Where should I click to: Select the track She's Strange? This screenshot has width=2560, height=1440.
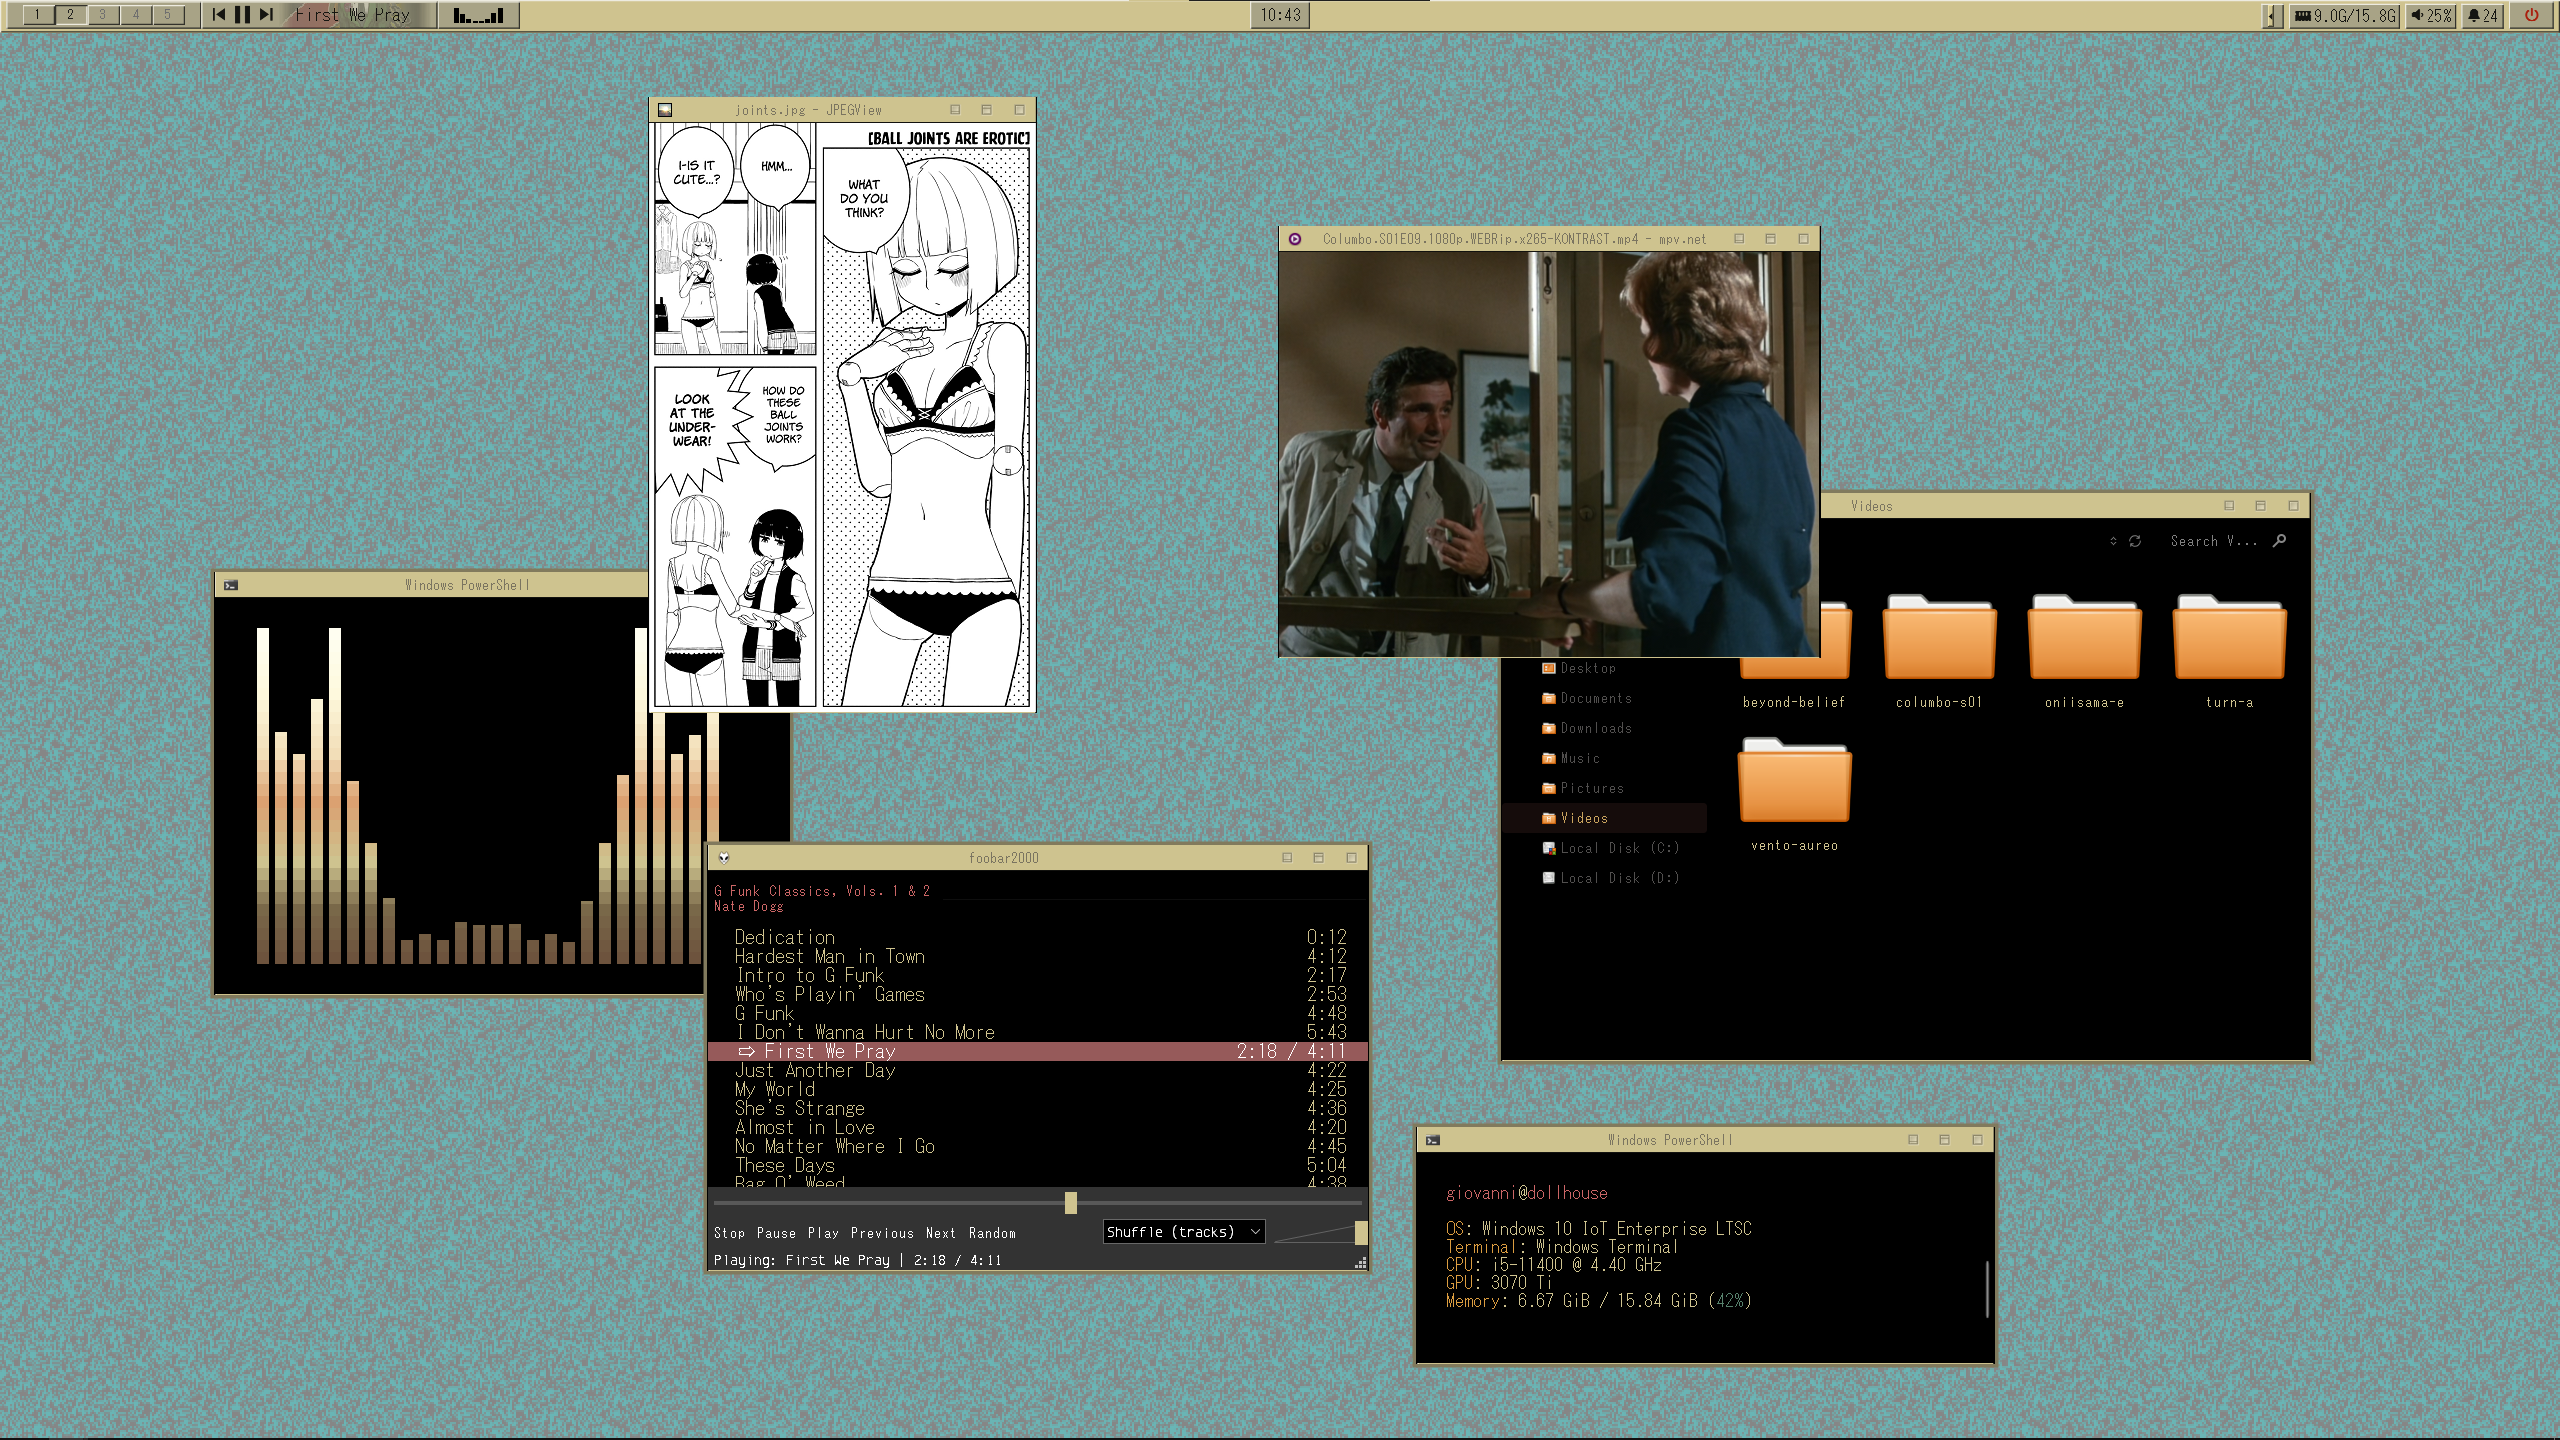click(1038, 1108)
